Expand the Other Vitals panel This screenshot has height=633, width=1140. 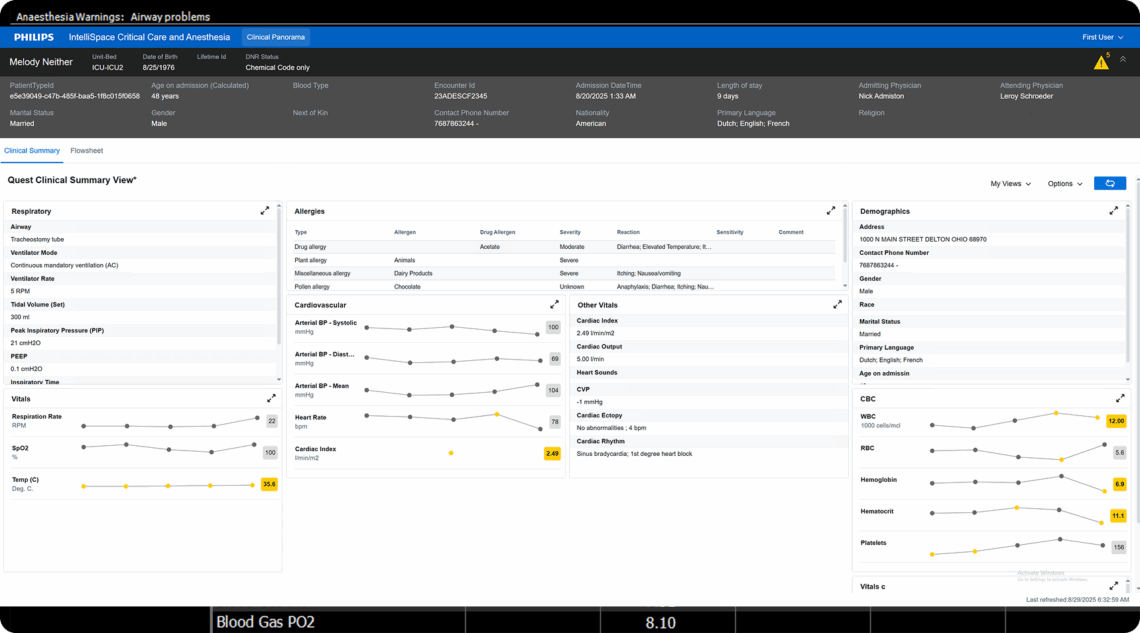(x=837, y=304)
